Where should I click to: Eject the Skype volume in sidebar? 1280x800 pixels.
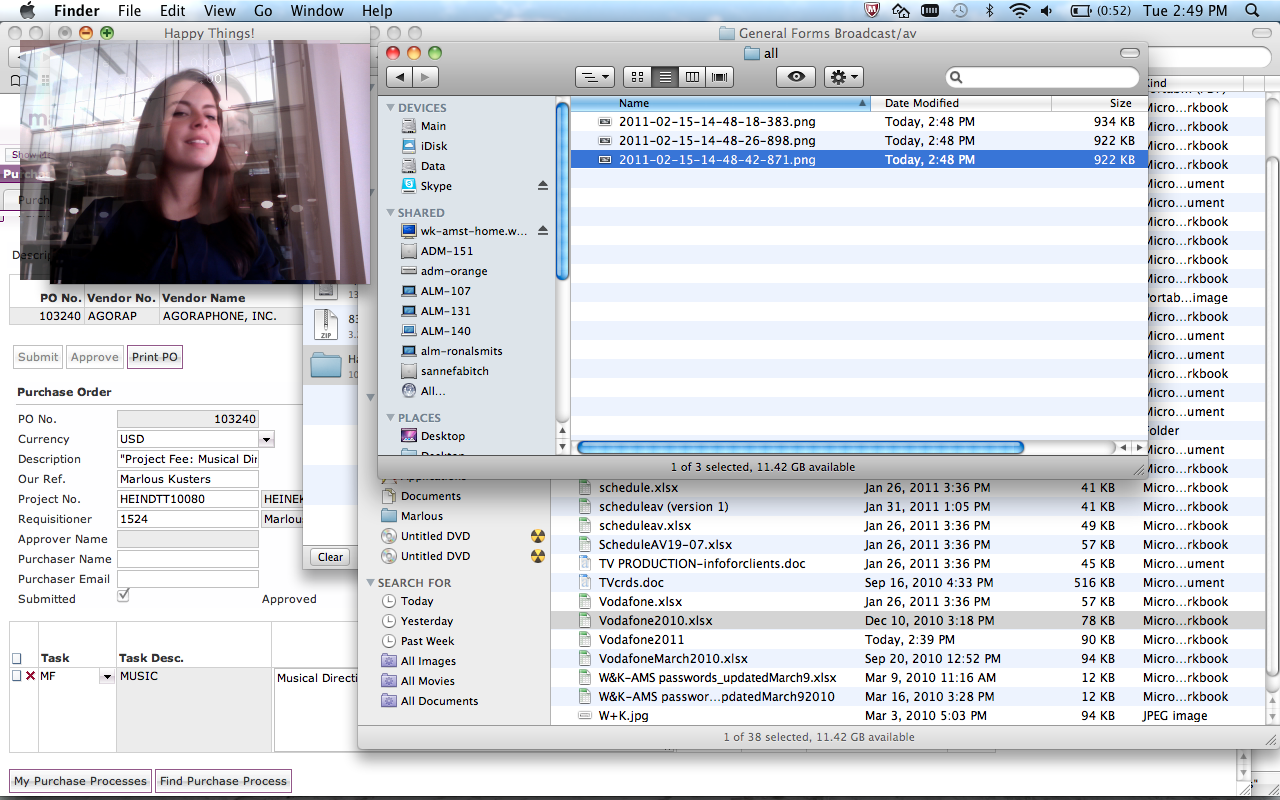click(543, 186)
